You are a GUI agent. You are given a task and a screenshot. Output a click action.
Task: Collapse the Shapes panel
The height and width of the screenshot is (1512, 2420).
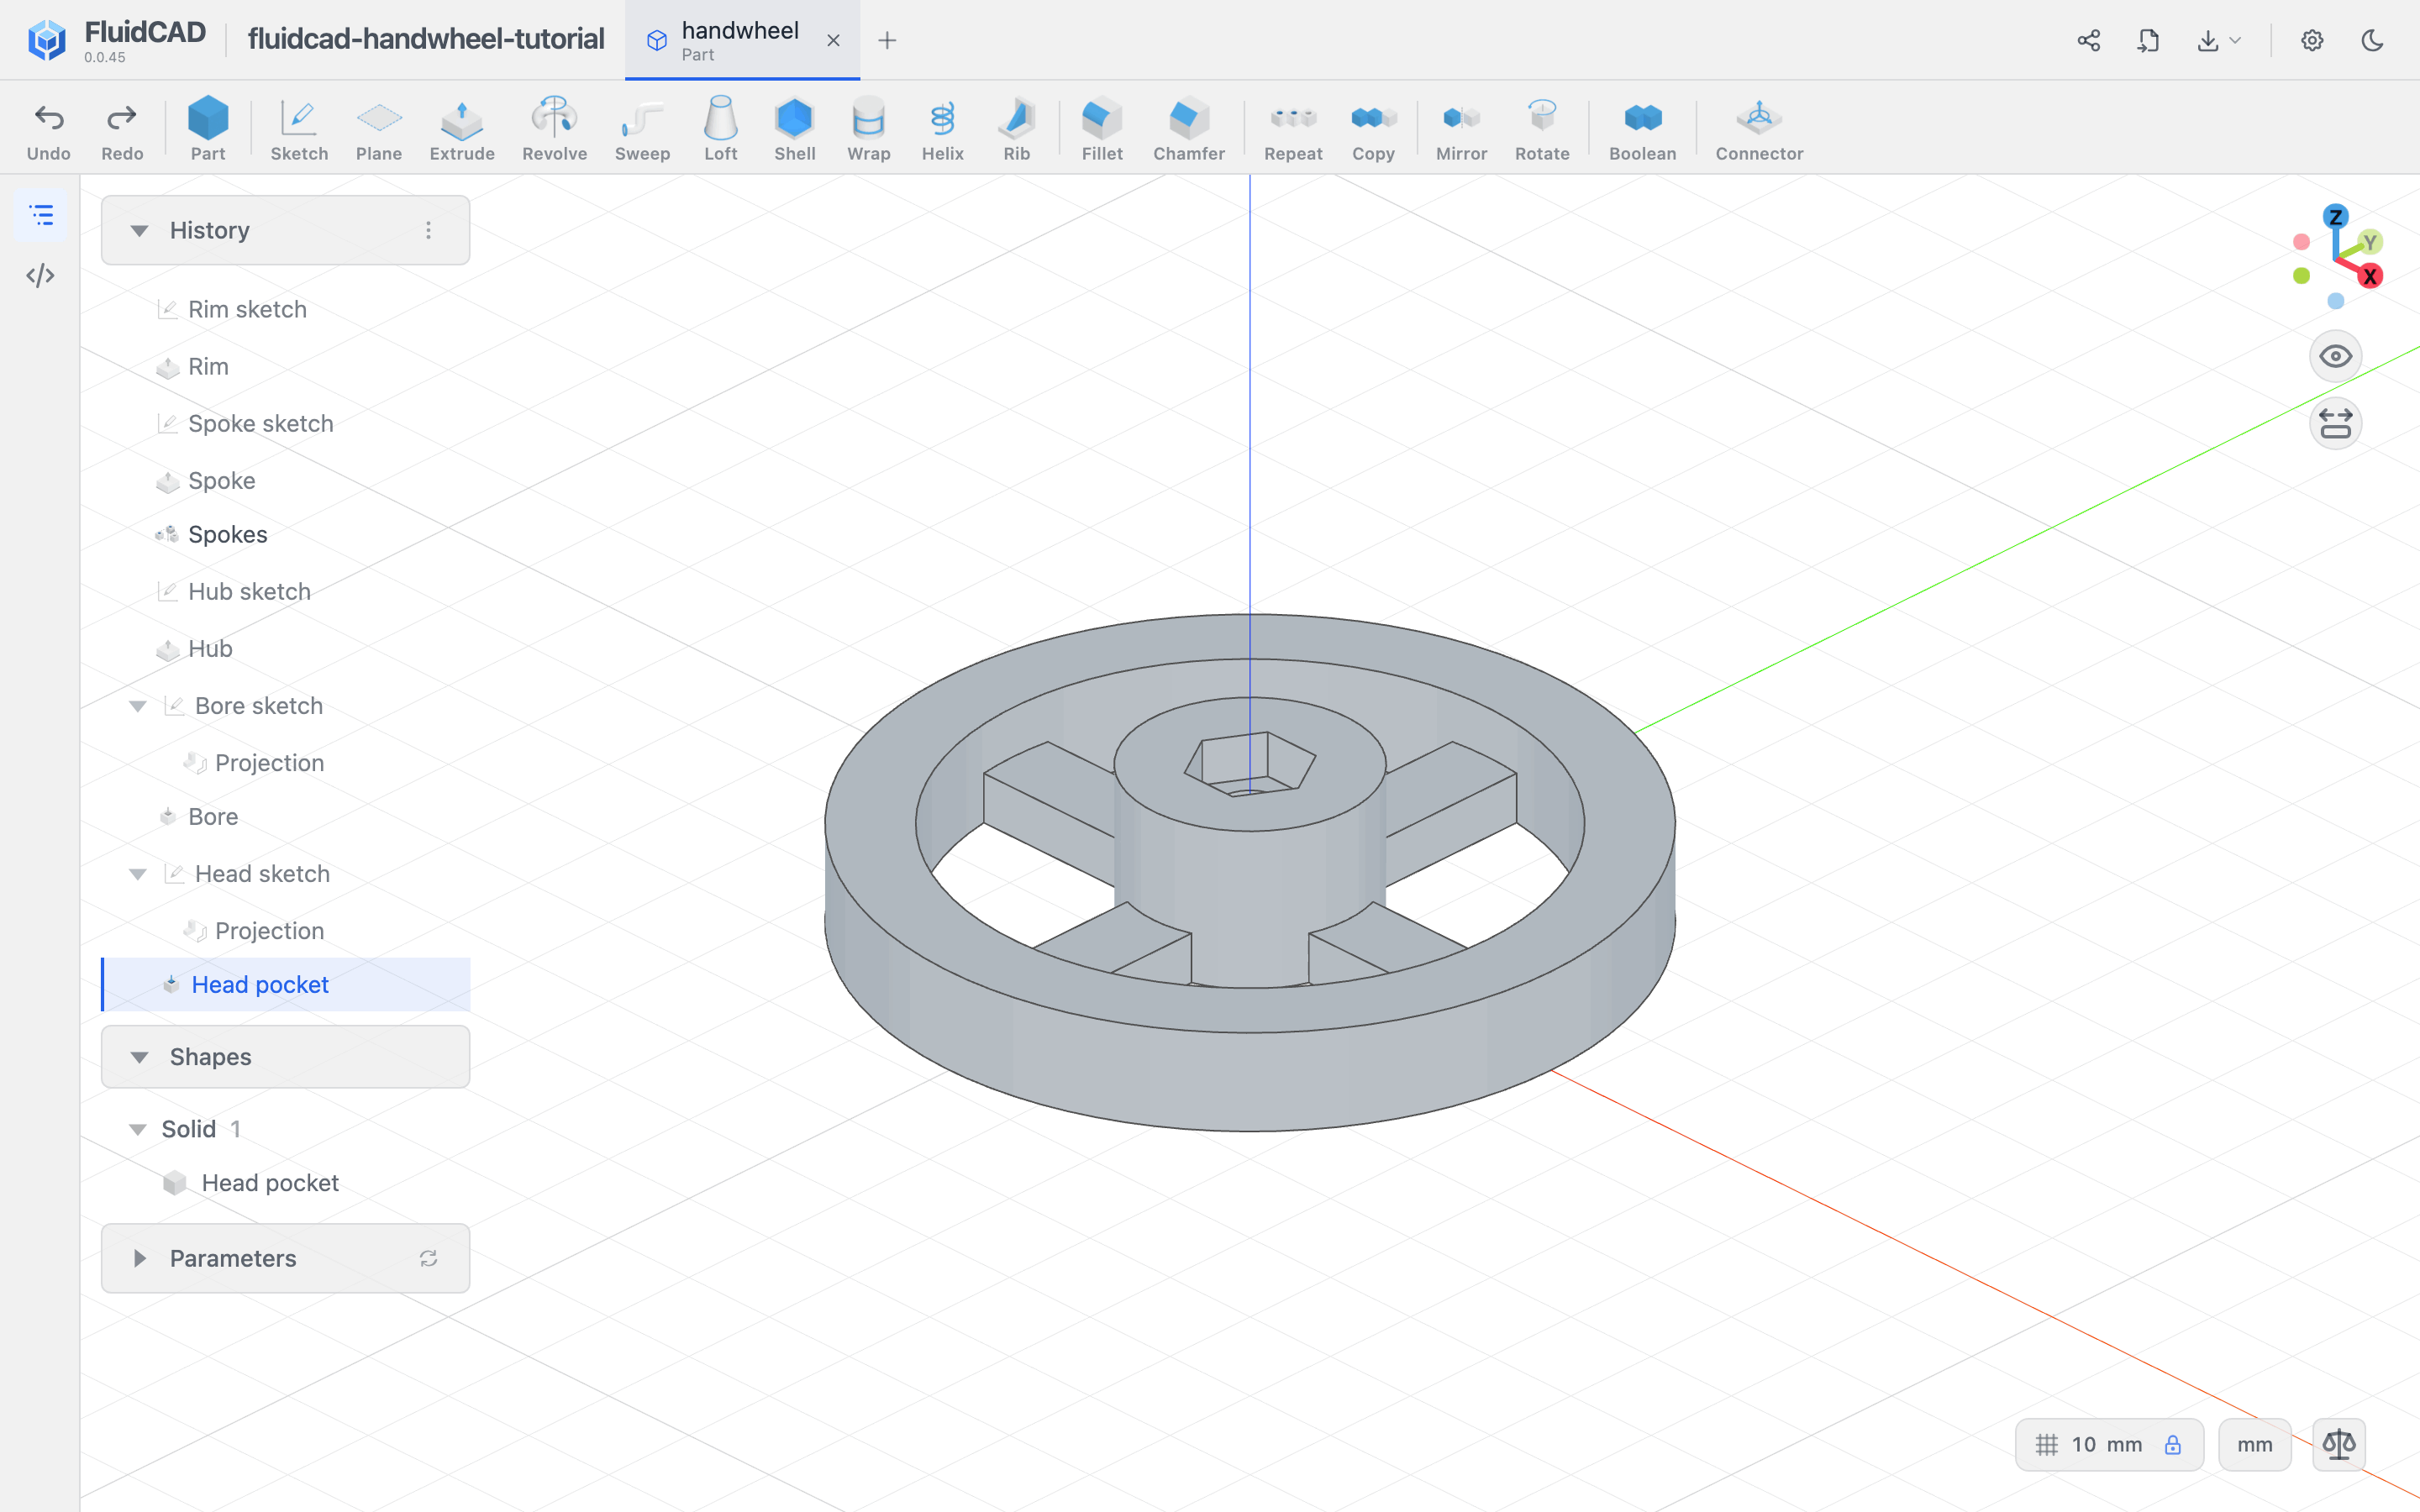[x=139, y=1057]
